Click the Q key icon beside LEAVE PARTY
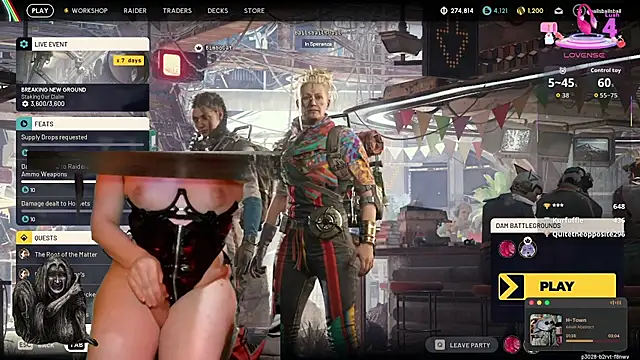This screenshot has width=640, height=360. 439,345
